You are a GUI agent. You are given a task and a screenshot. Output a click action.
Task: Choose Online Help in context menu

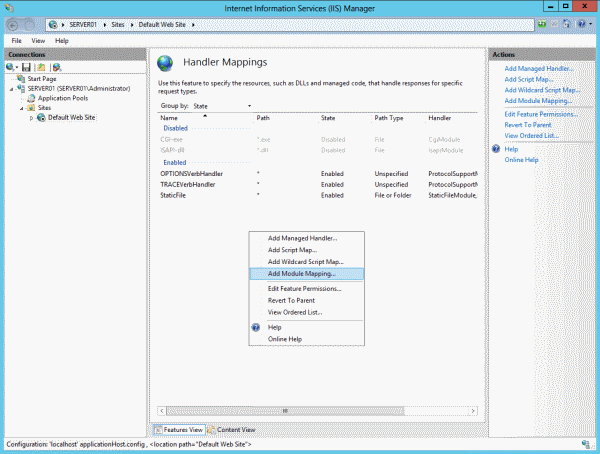[307, 339]
